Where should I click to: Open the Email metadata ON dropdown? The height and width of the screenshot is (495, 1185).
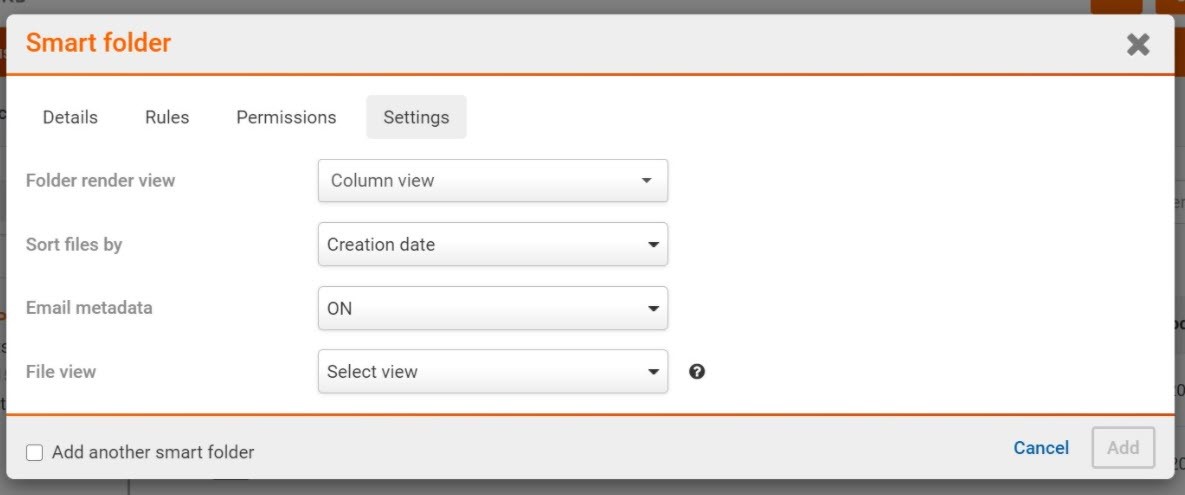492,308
